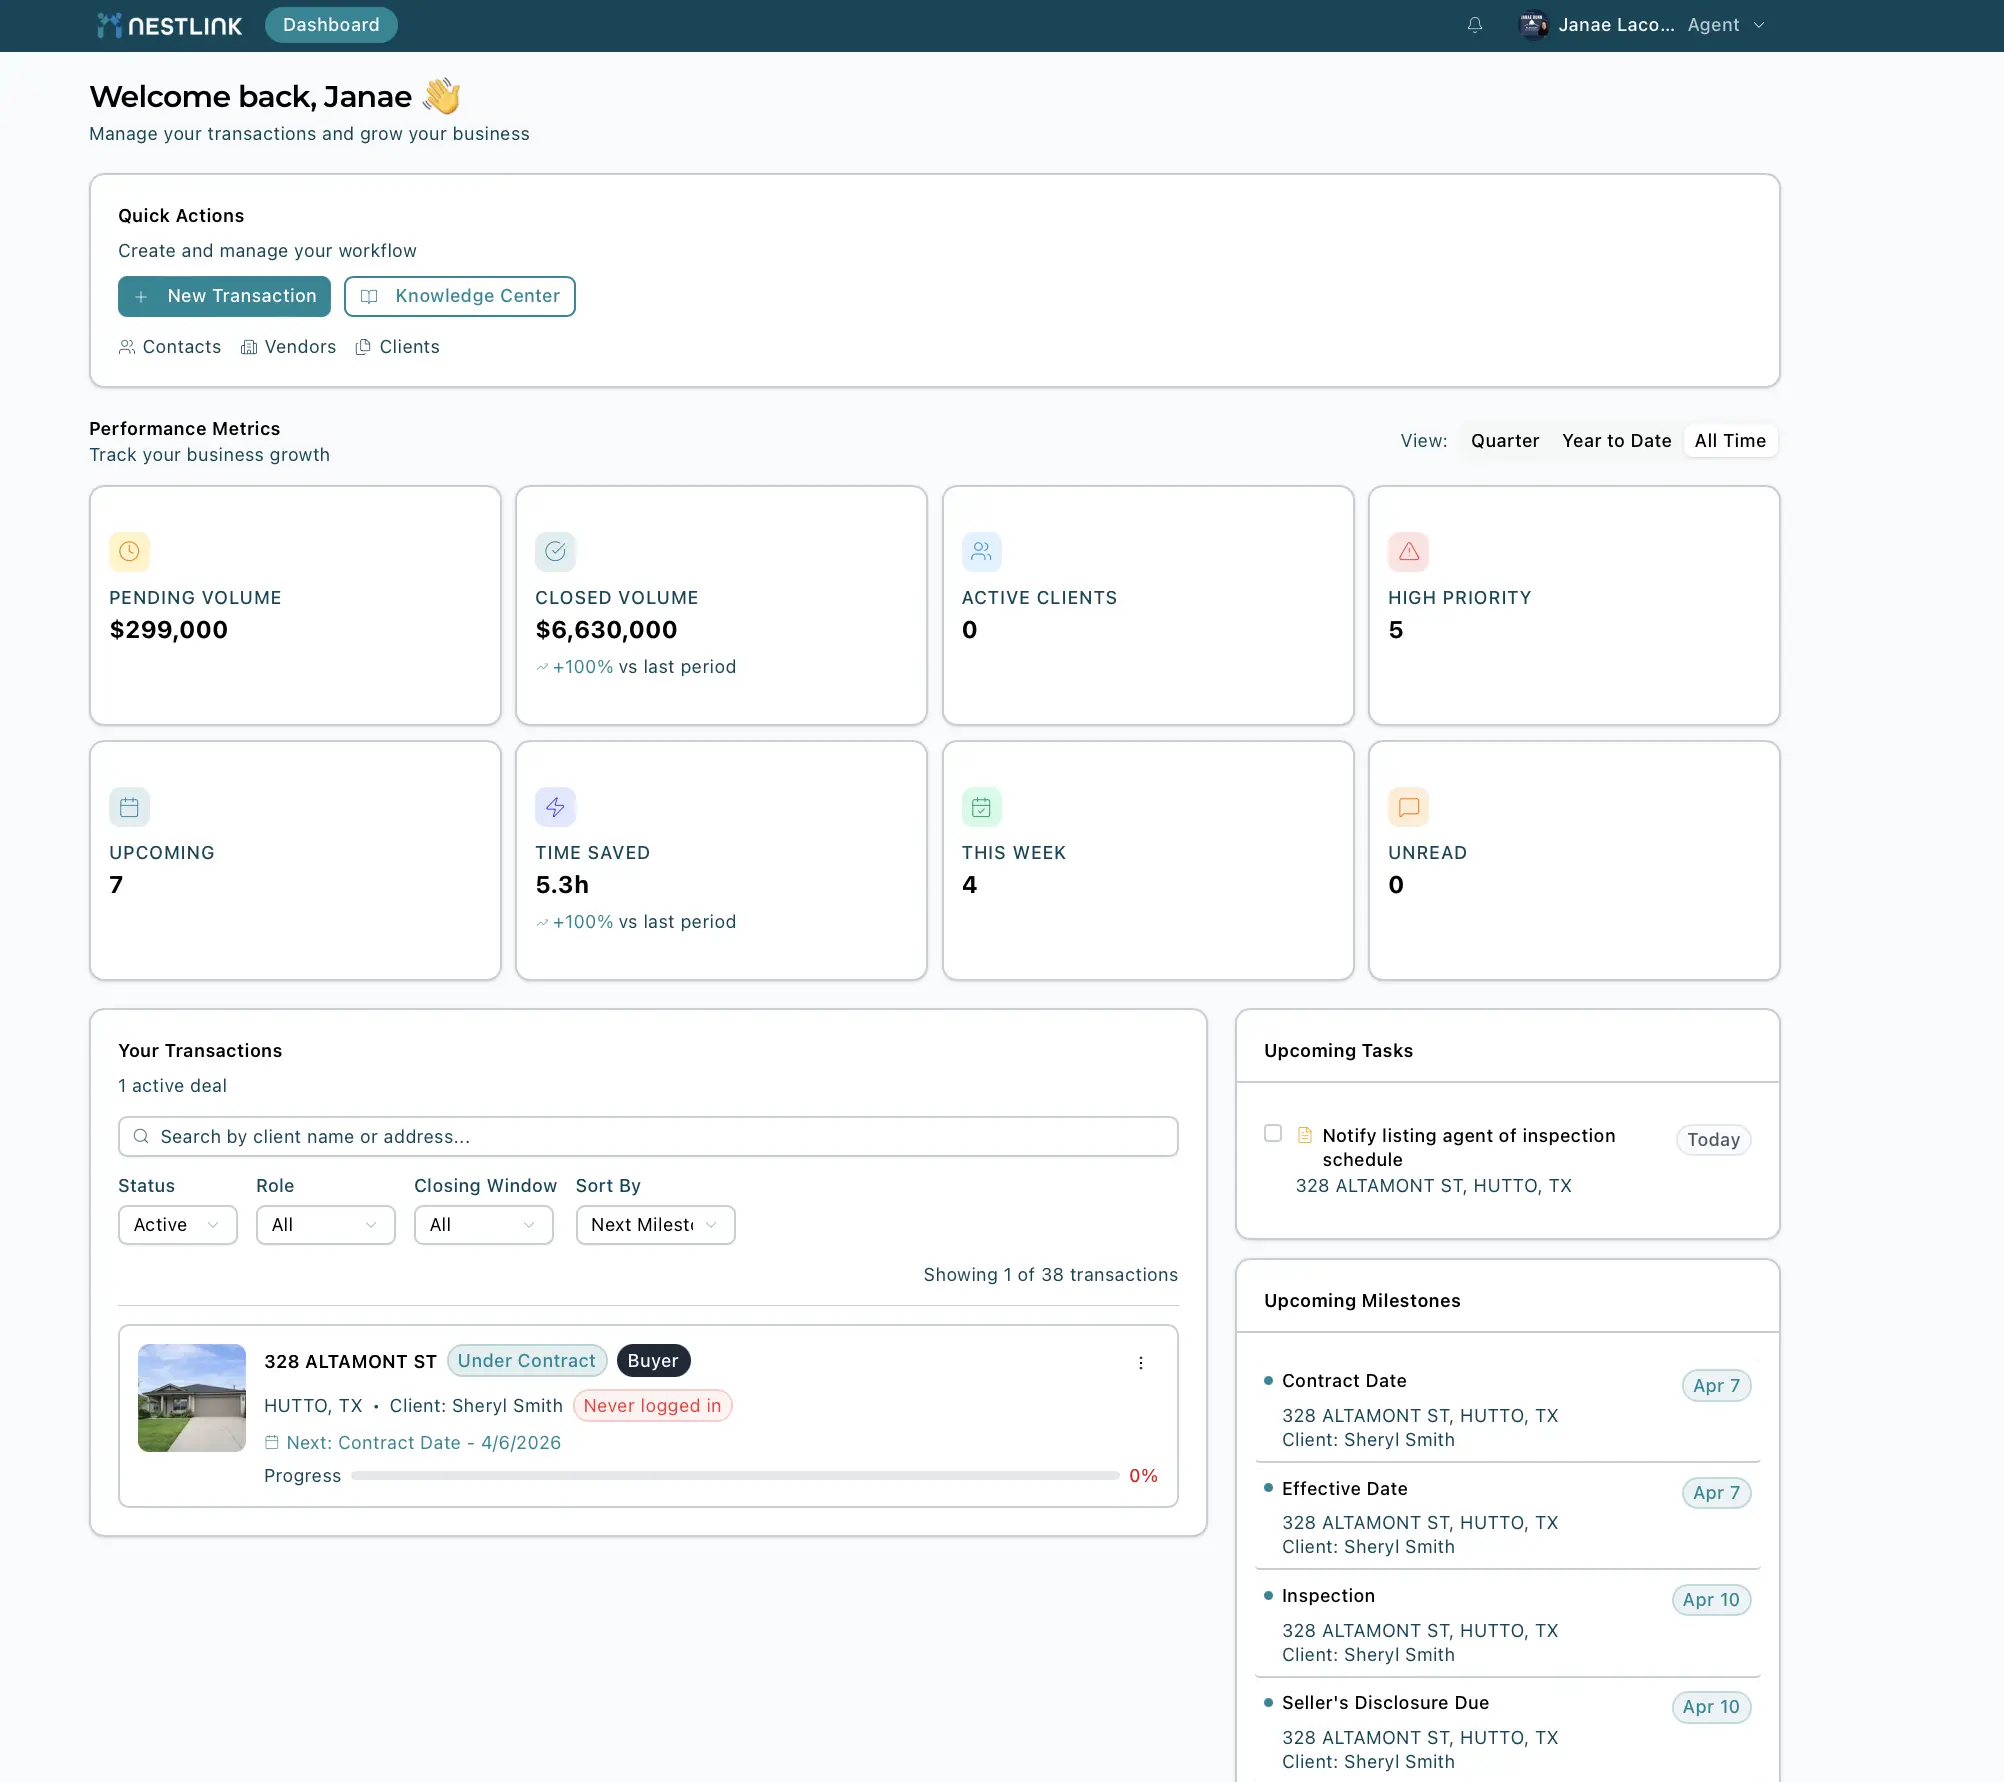Open three-dot menu for 328 Altamont St
Screen dimensions: 2004x1782
1140,1363
